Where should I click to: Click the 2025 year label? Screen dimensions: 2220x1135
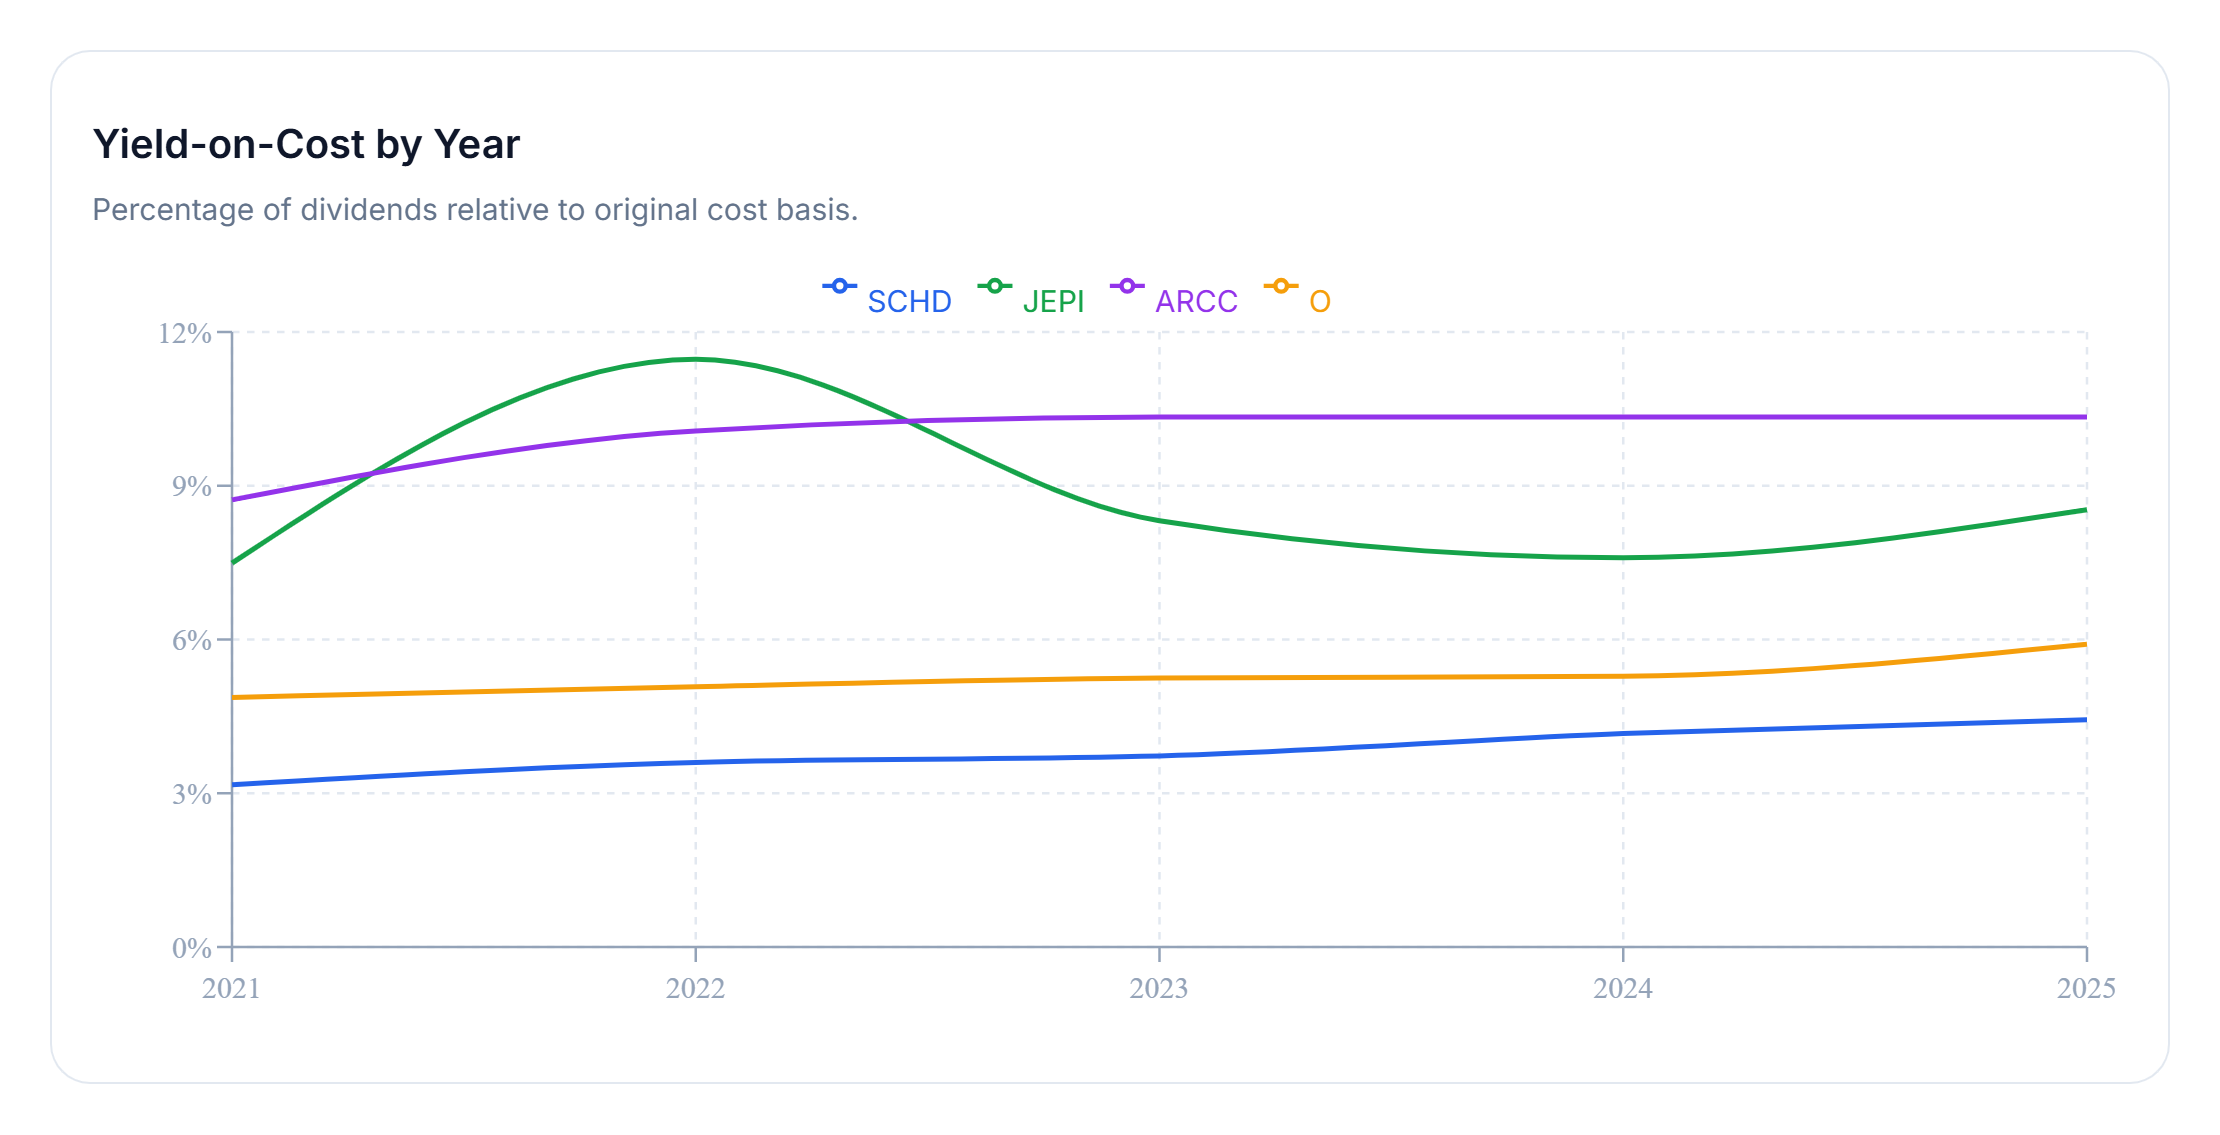(x=2086, y=988)
